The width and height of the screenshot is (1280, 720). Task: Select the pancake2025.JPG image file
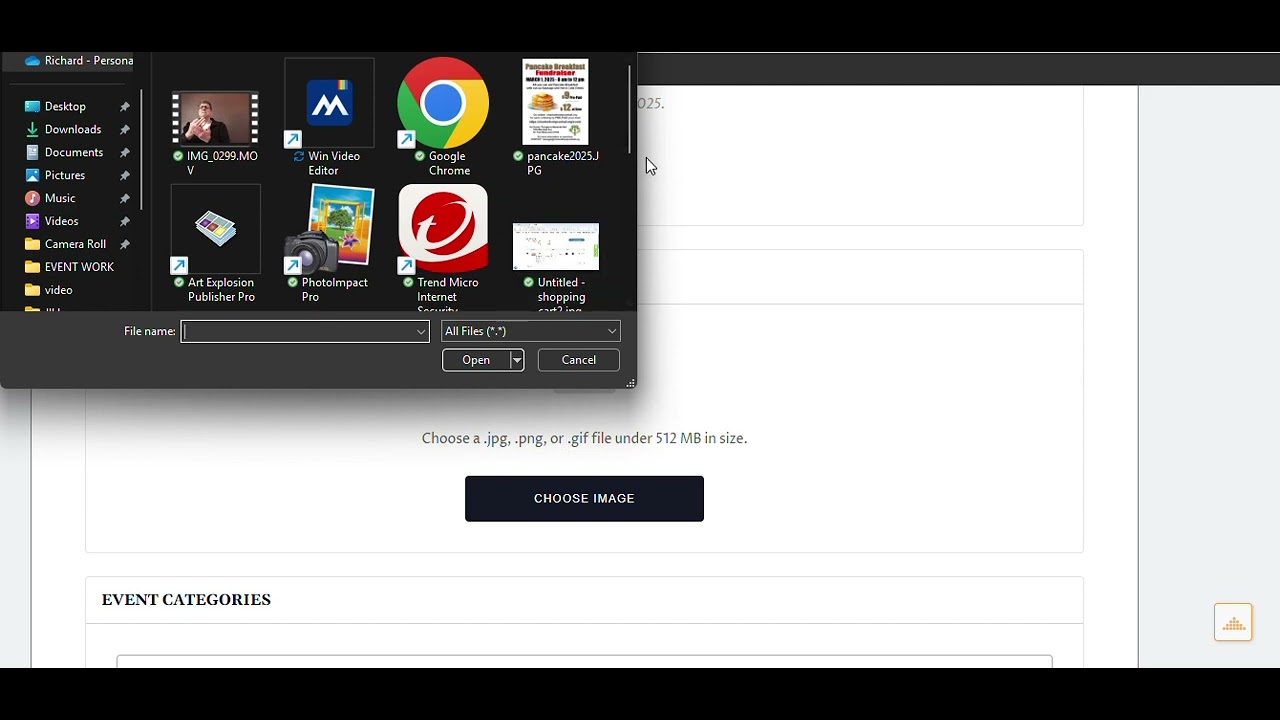(x=556, y=118)
